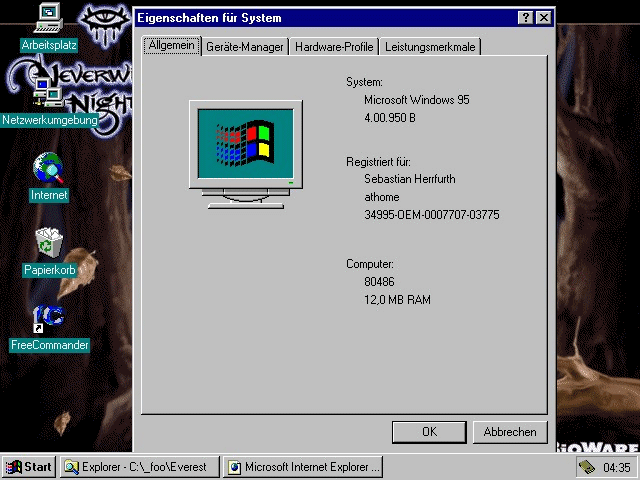
Task: Click the tray hardware icon beside clock
Action: [586, 467]
